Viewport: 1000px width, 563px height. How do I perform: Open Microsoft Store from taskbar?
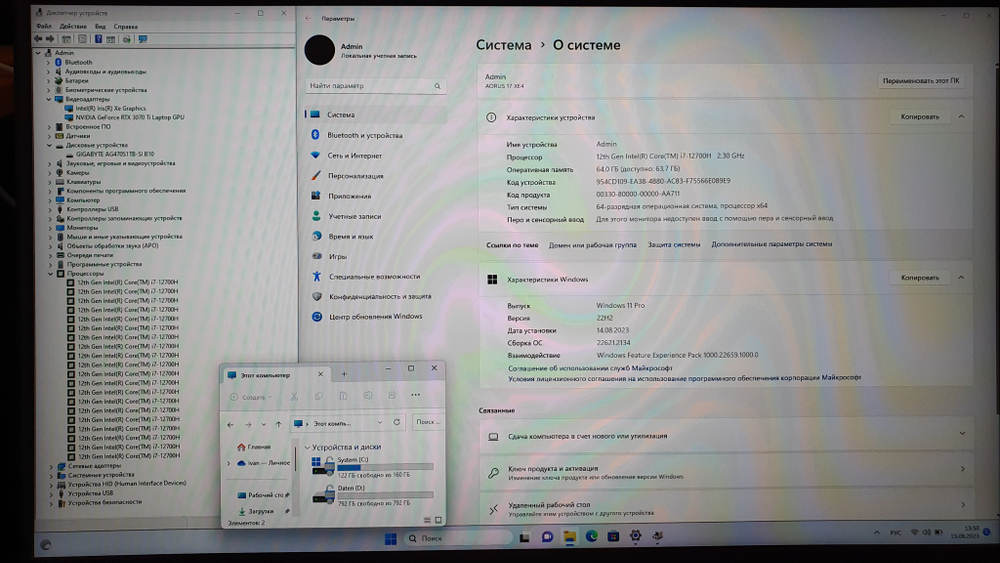click(614, 537)
